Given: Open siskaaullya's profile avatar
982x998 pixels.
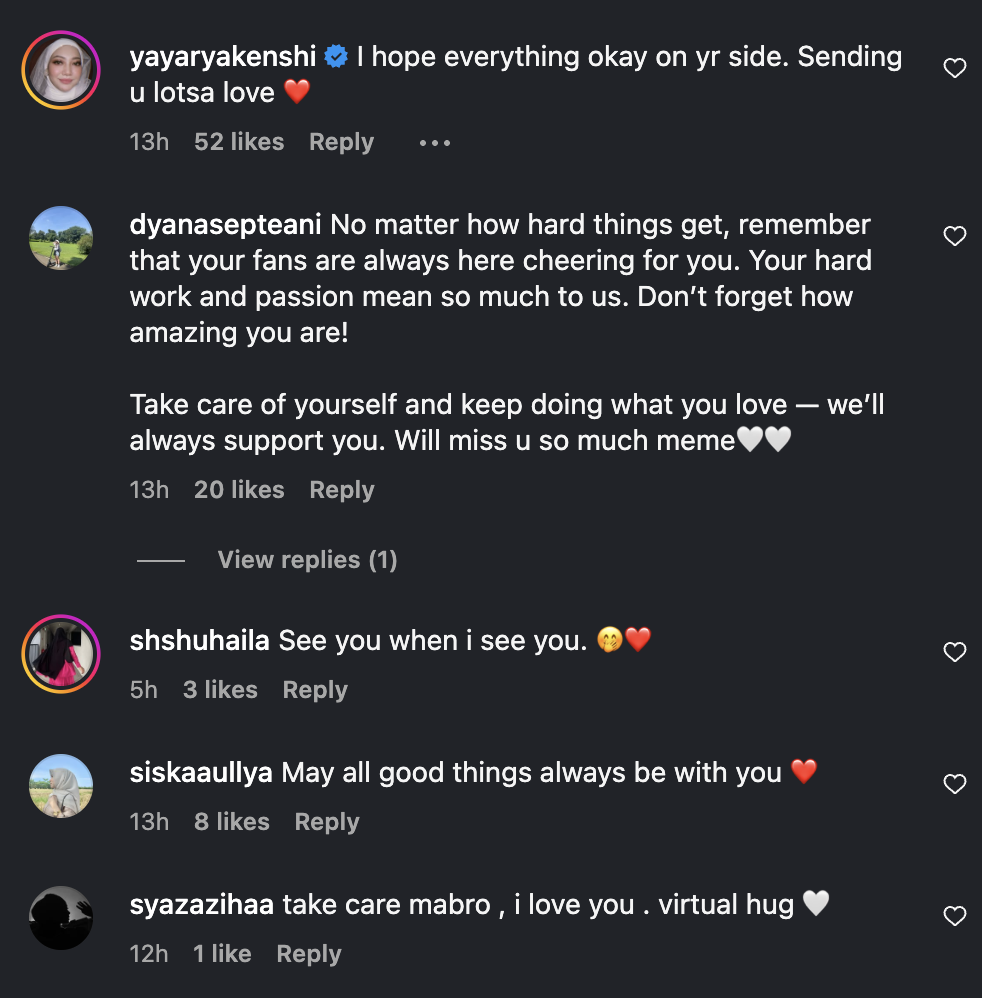Looking at the screenshot, I should tap(61, 786).
